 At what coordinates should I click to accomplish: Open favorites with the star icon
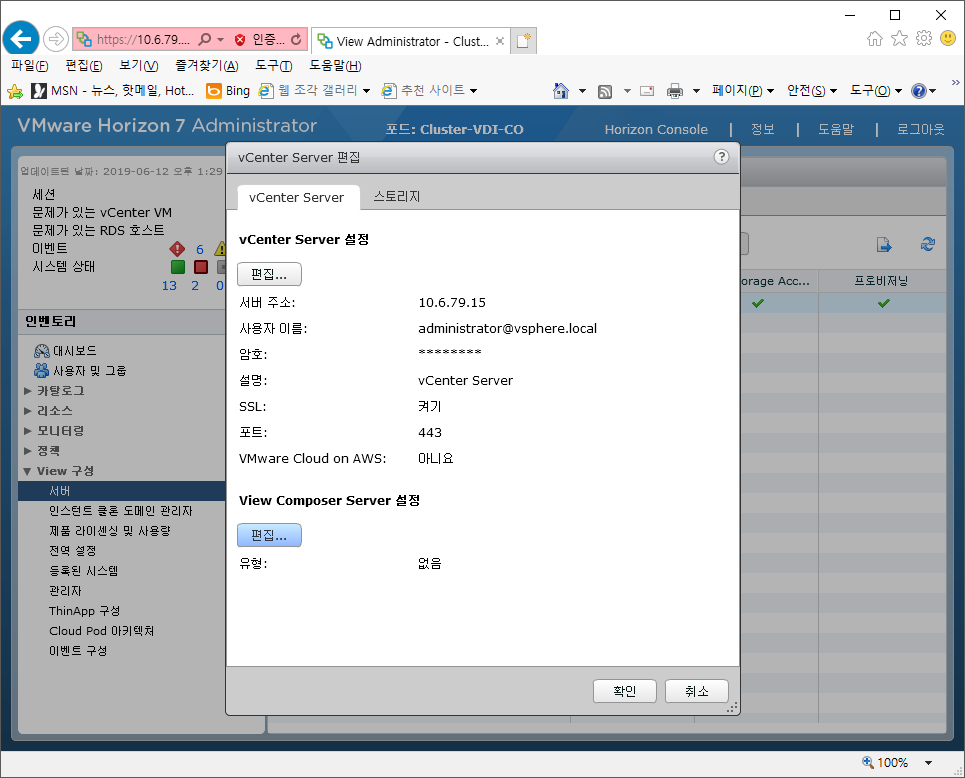(899, 39)
